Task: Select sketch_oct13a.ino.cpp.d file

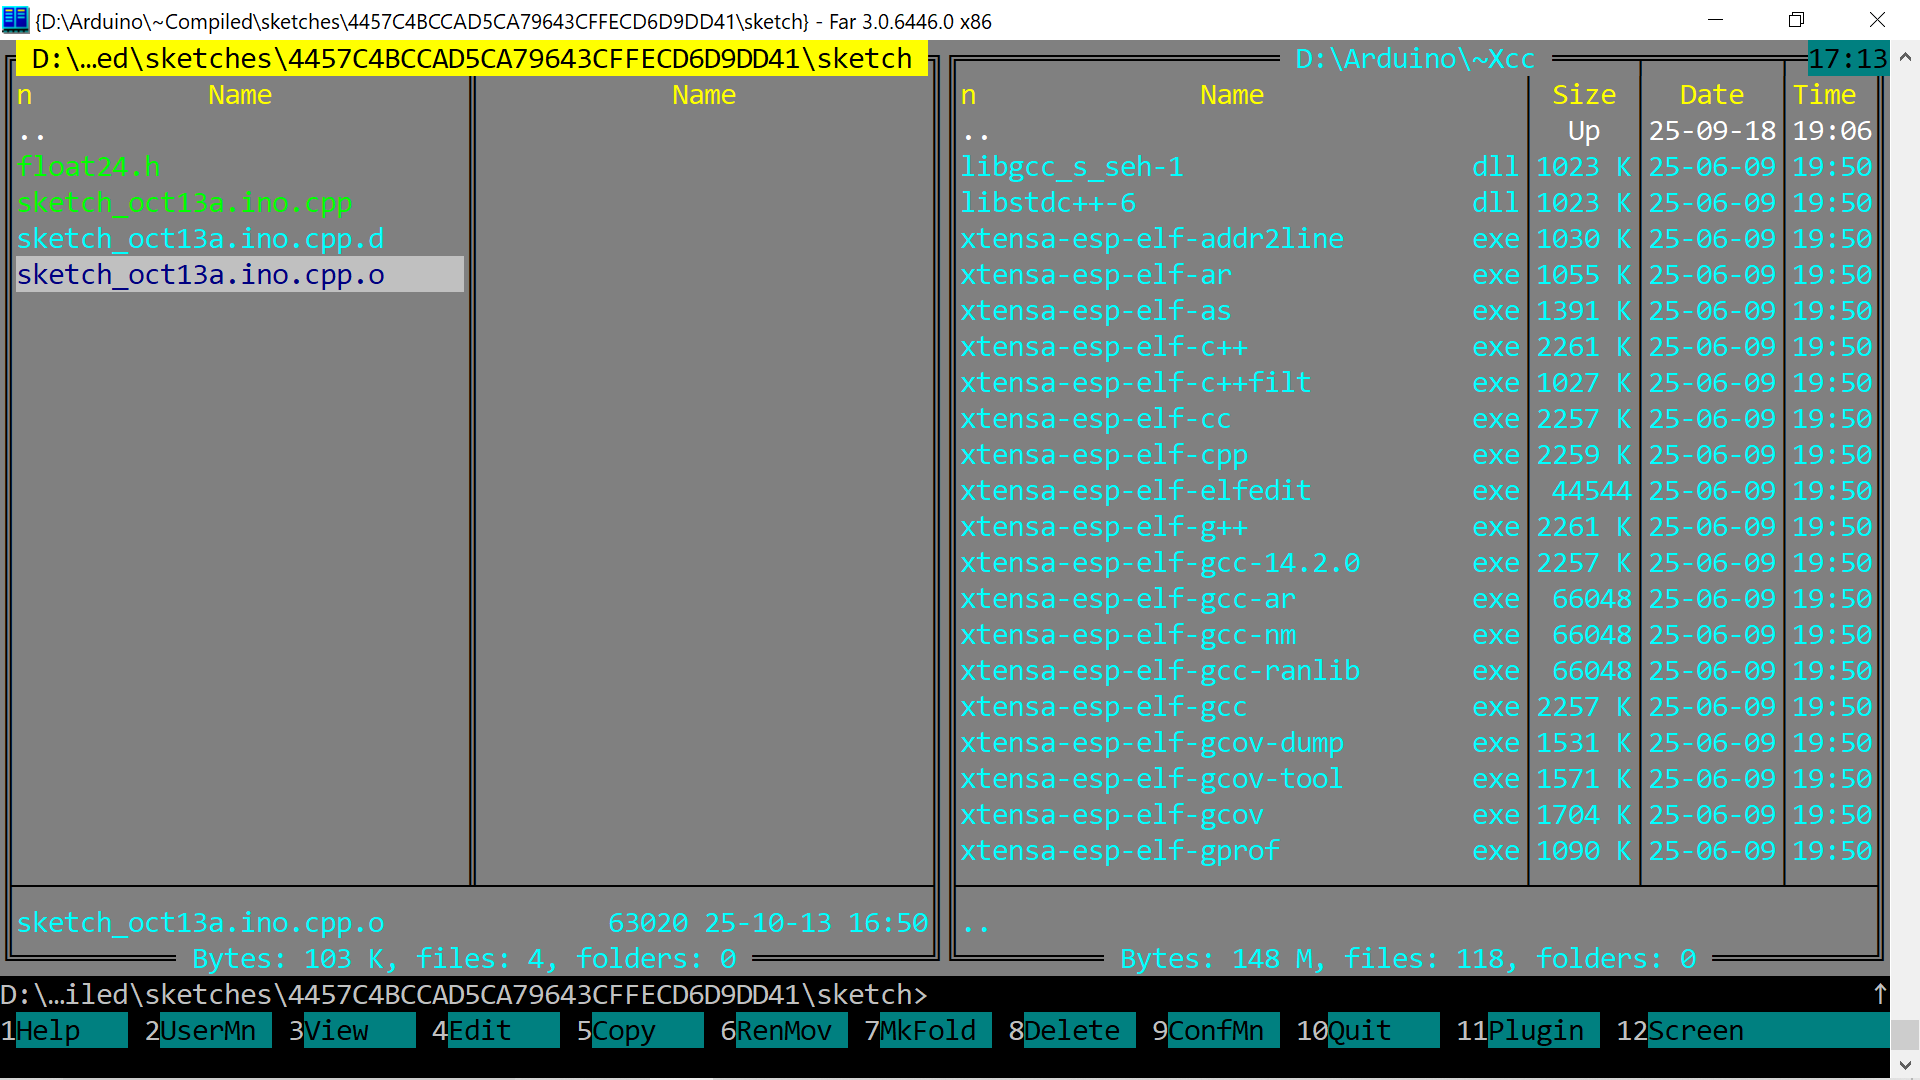Action: 200,239
